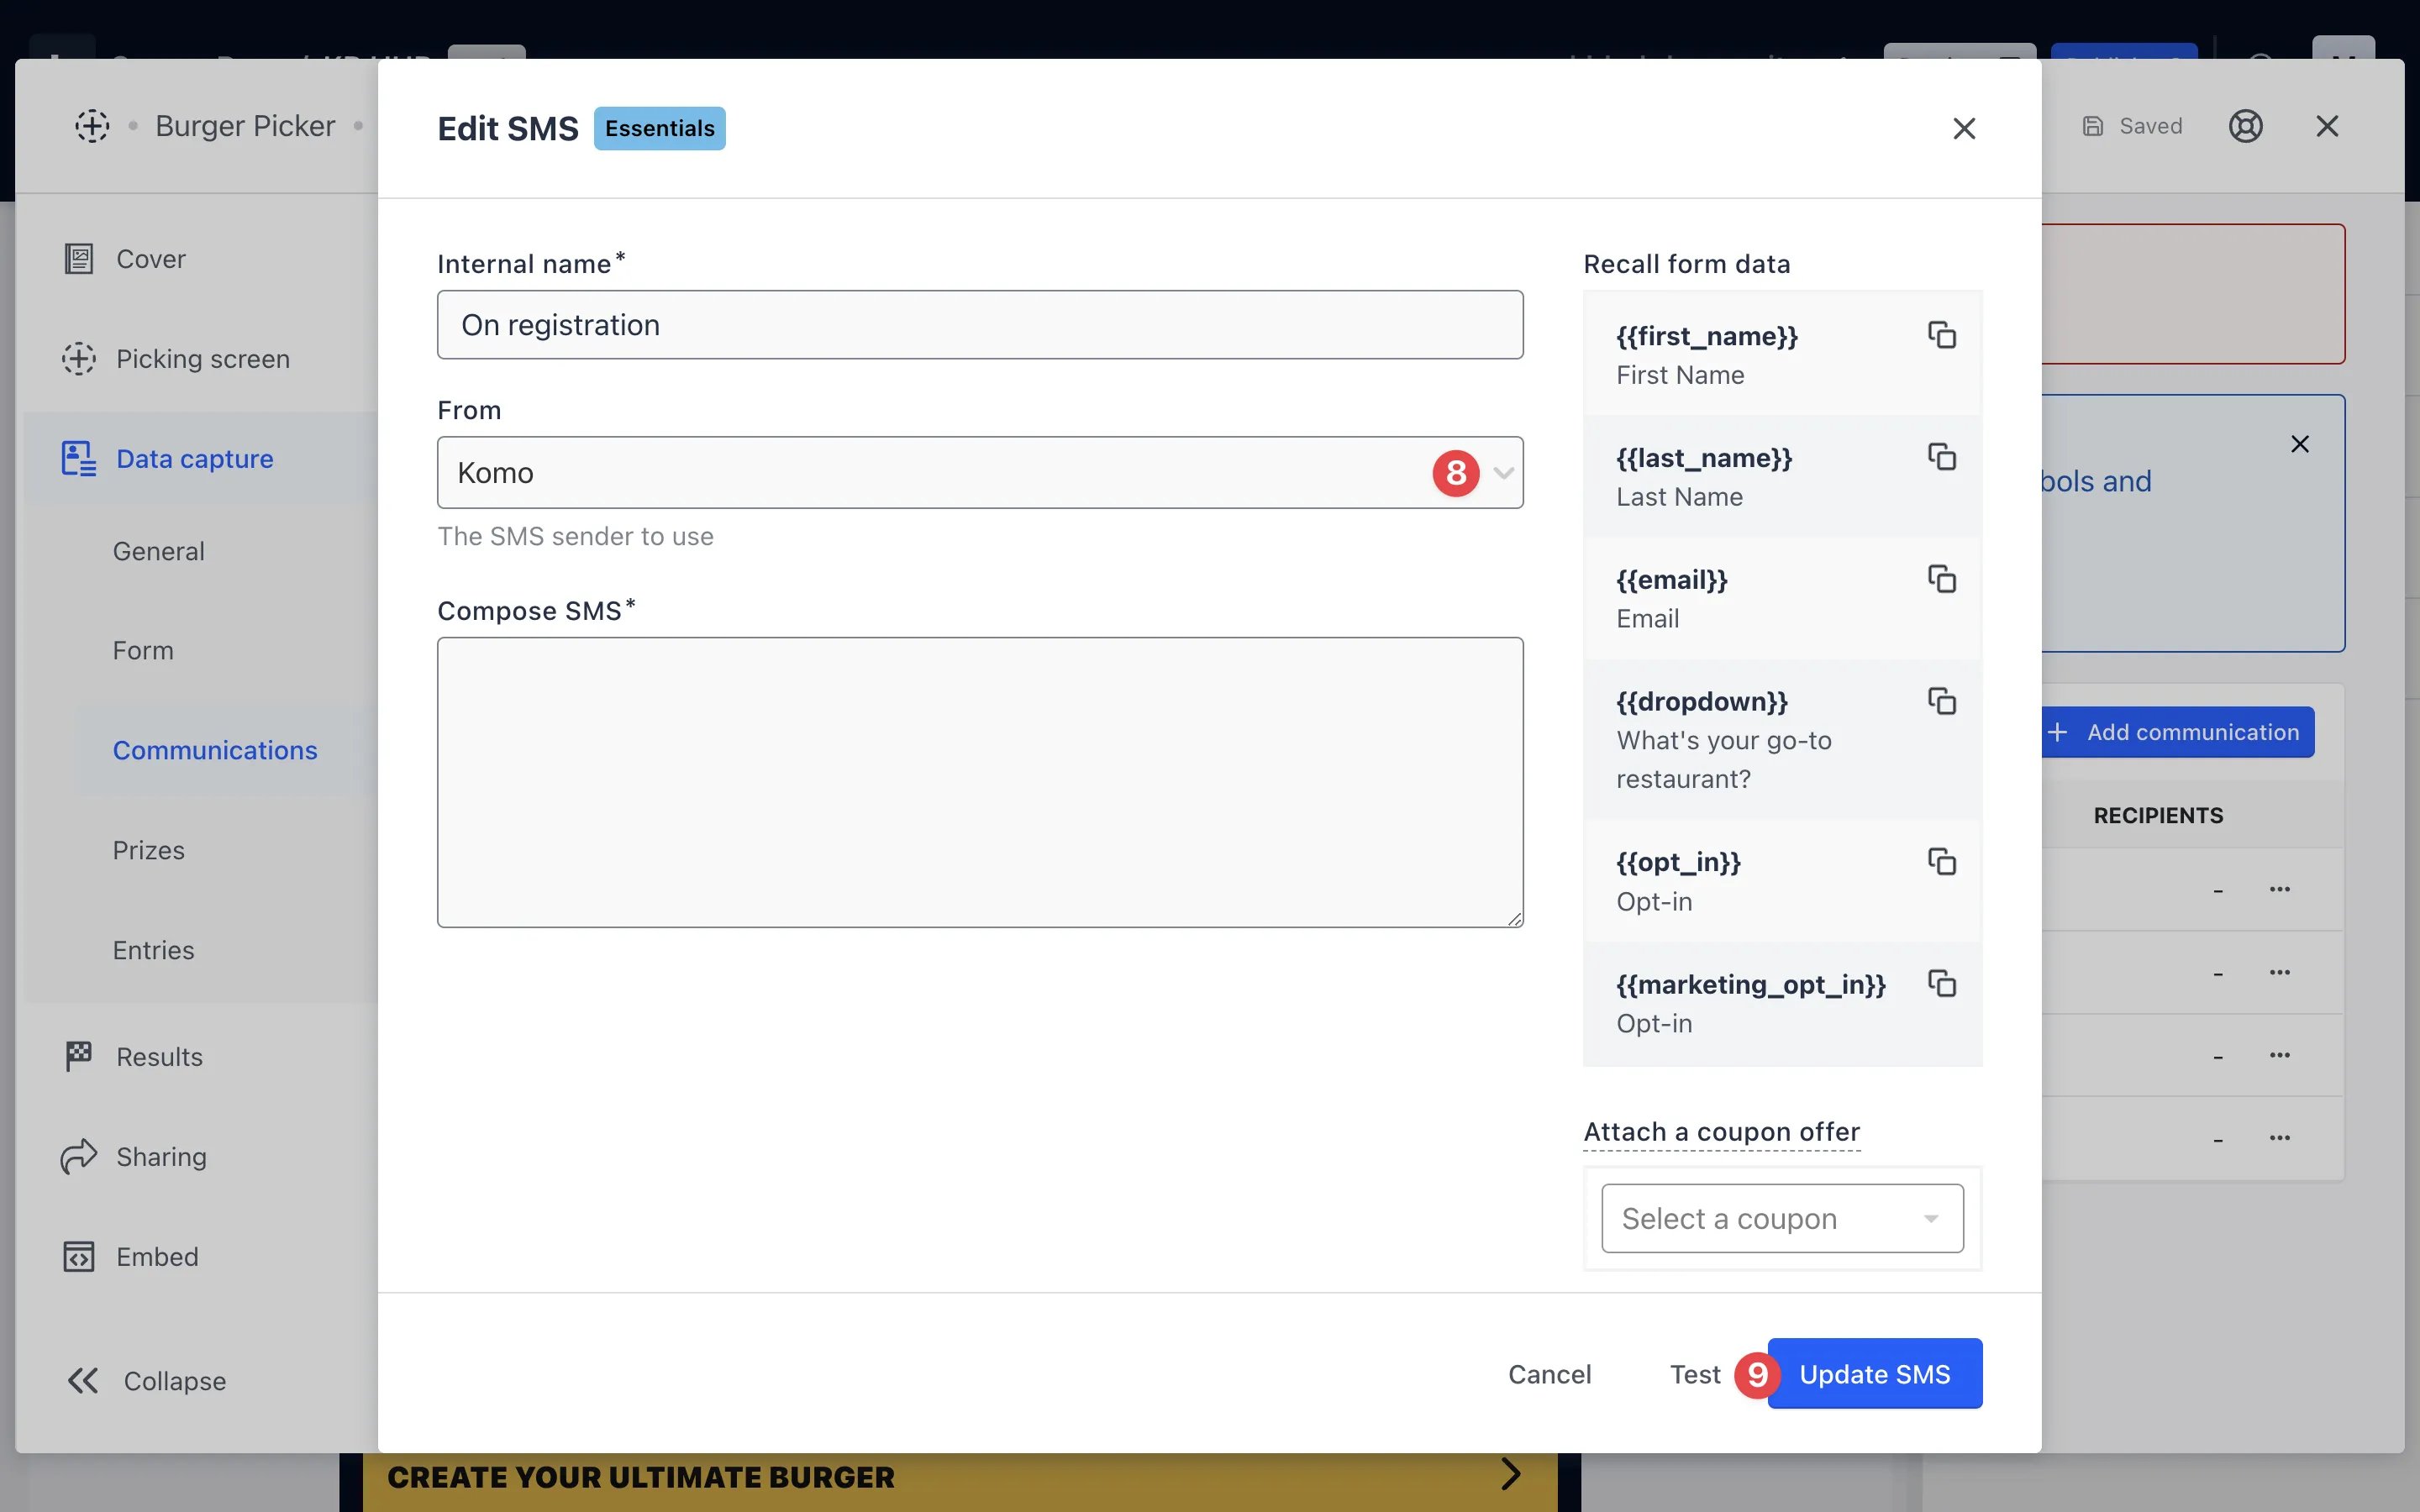Collapse the sidebar
2420x1512 pixels.
(146, 1381)
